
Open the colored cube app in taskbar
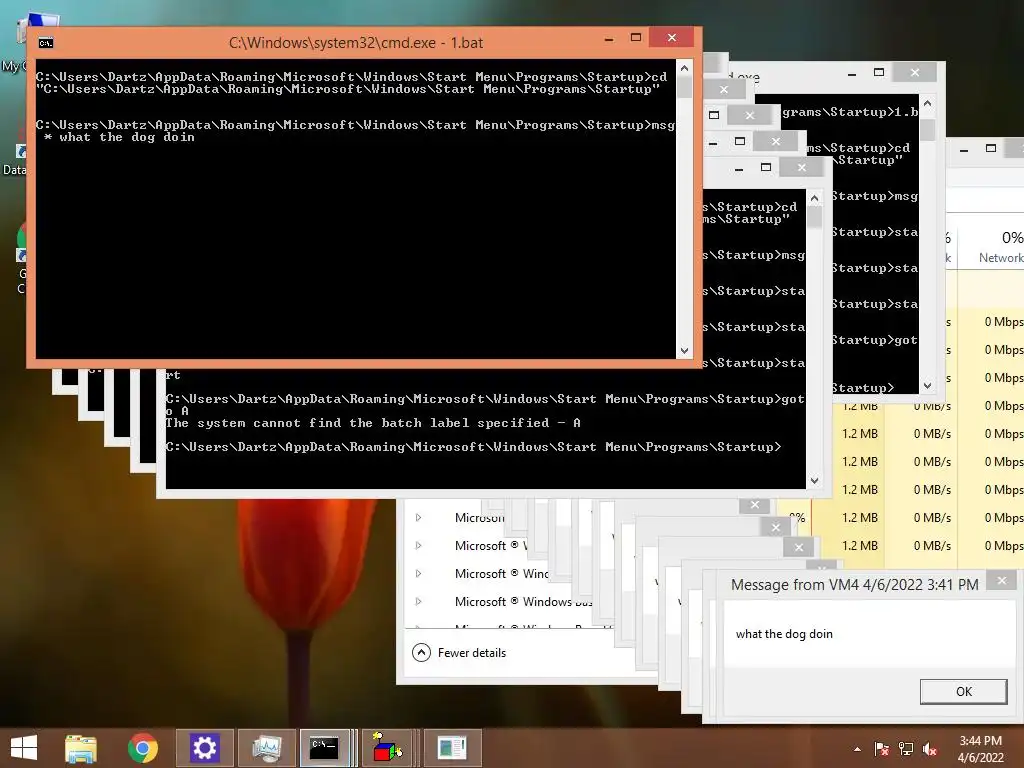(x=387, y=748)
